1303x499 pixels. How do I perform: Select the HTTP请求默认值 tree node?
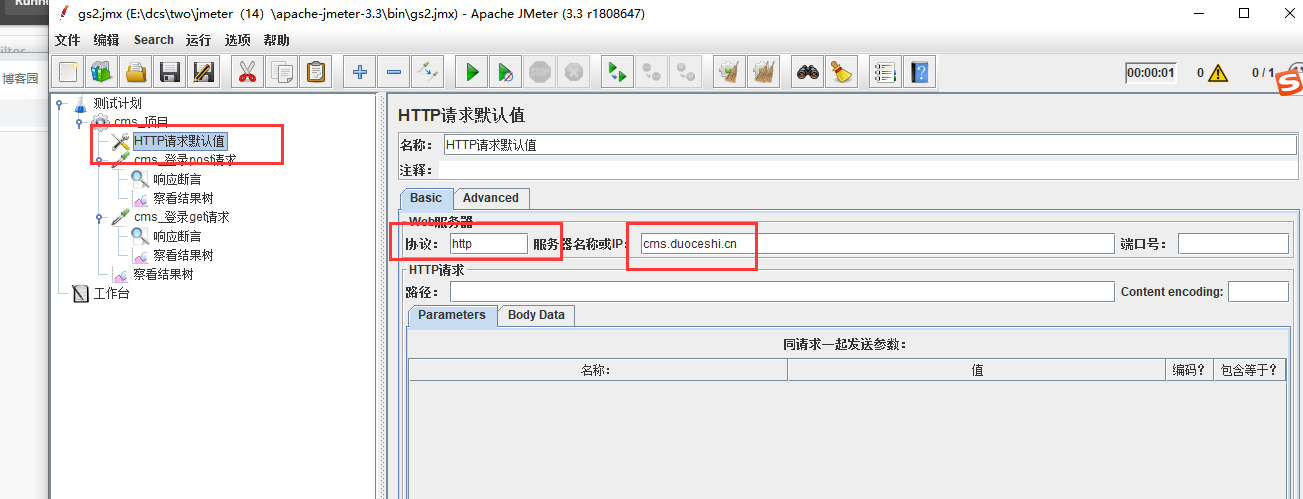tap(179, 141)
